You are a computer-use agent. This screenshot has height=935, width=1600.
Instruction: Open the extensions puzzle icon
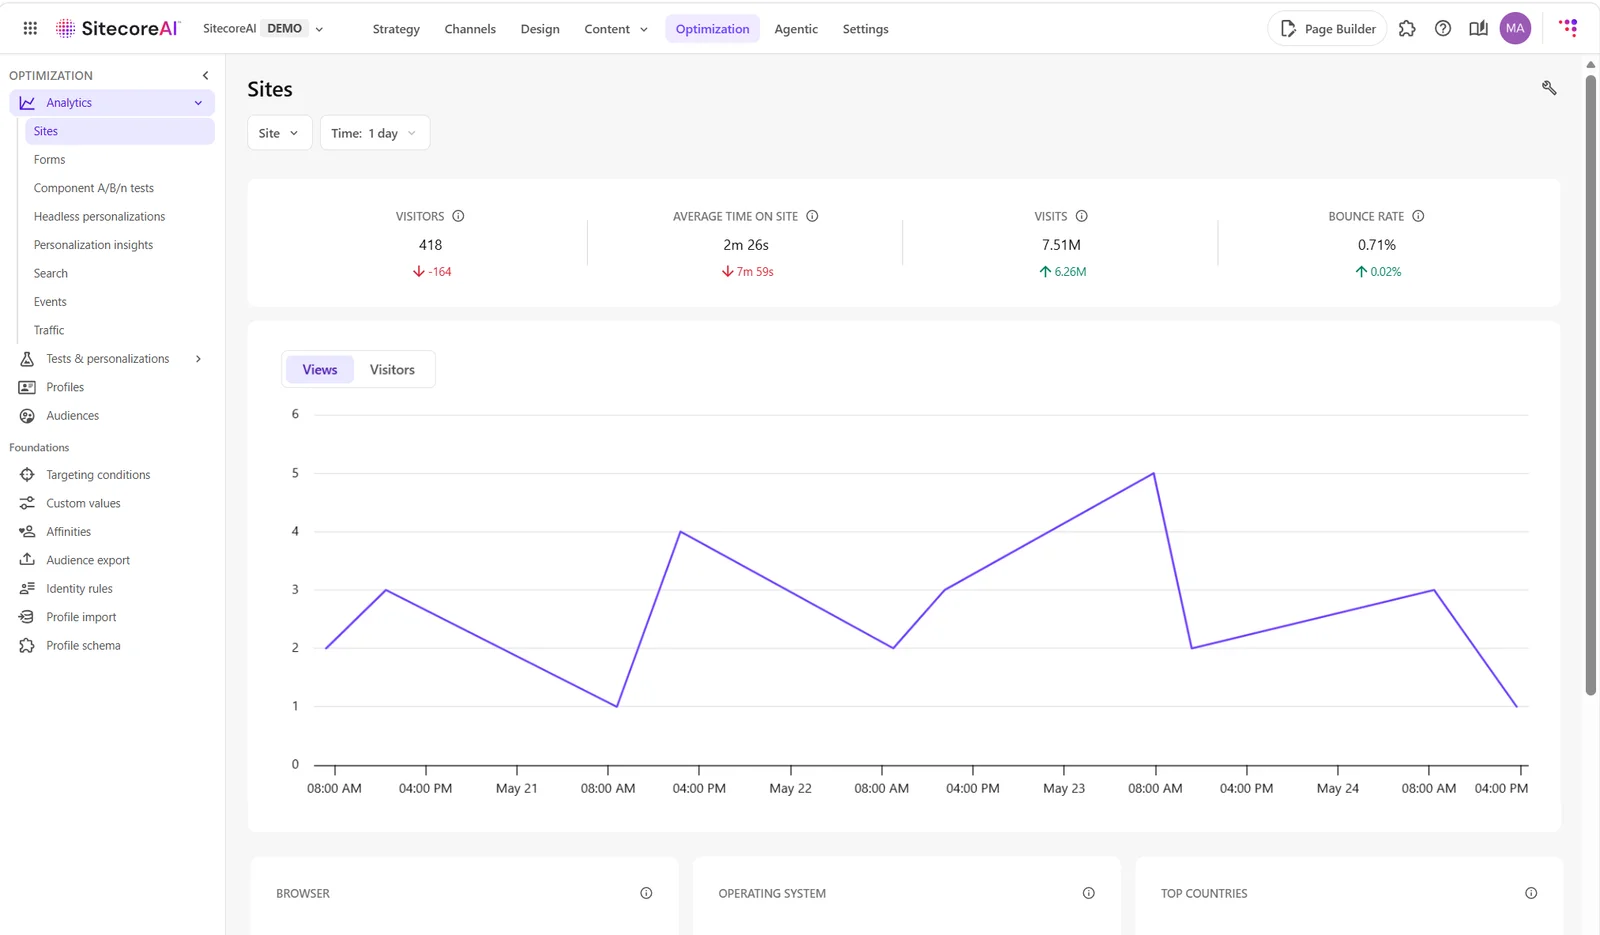(x=1407, y=28)
